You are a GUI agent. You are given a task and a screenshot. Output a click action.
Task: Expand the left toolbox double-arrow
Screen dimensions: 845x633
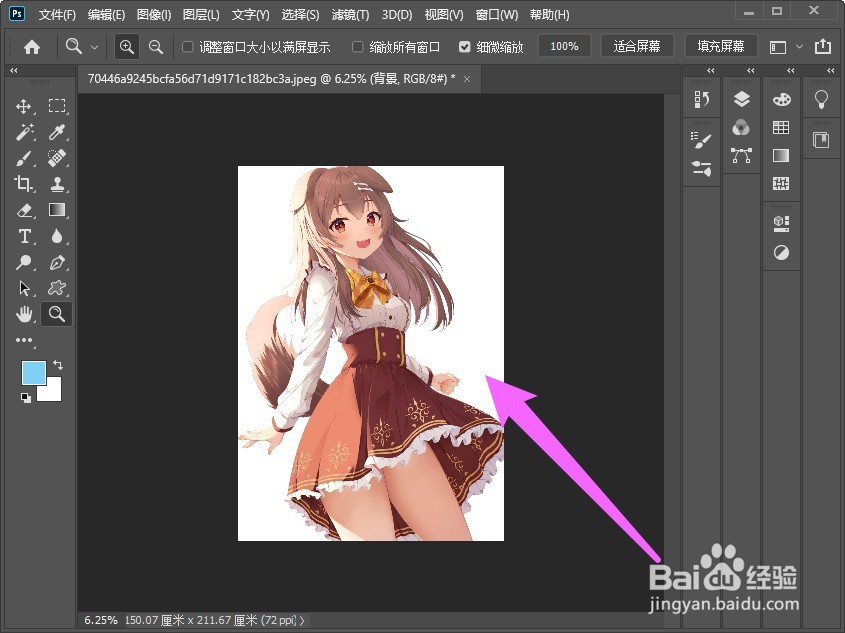pyautogui.click(x=13, y=70)
